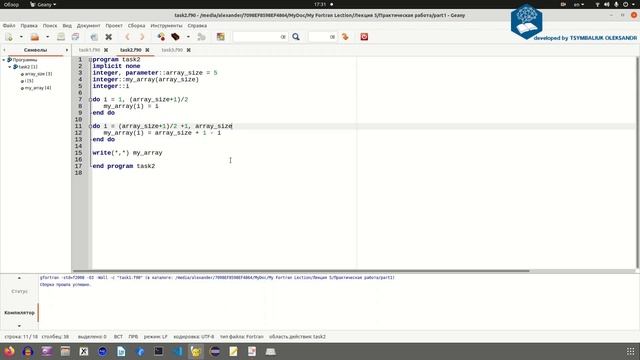Click the Open file toolbar icon
The image size is (640, 360).
35,37
